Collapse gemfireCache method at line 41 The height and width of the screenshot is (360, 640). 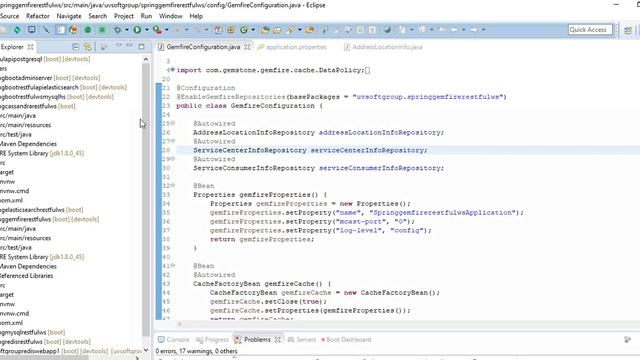[x=173, y=265]
